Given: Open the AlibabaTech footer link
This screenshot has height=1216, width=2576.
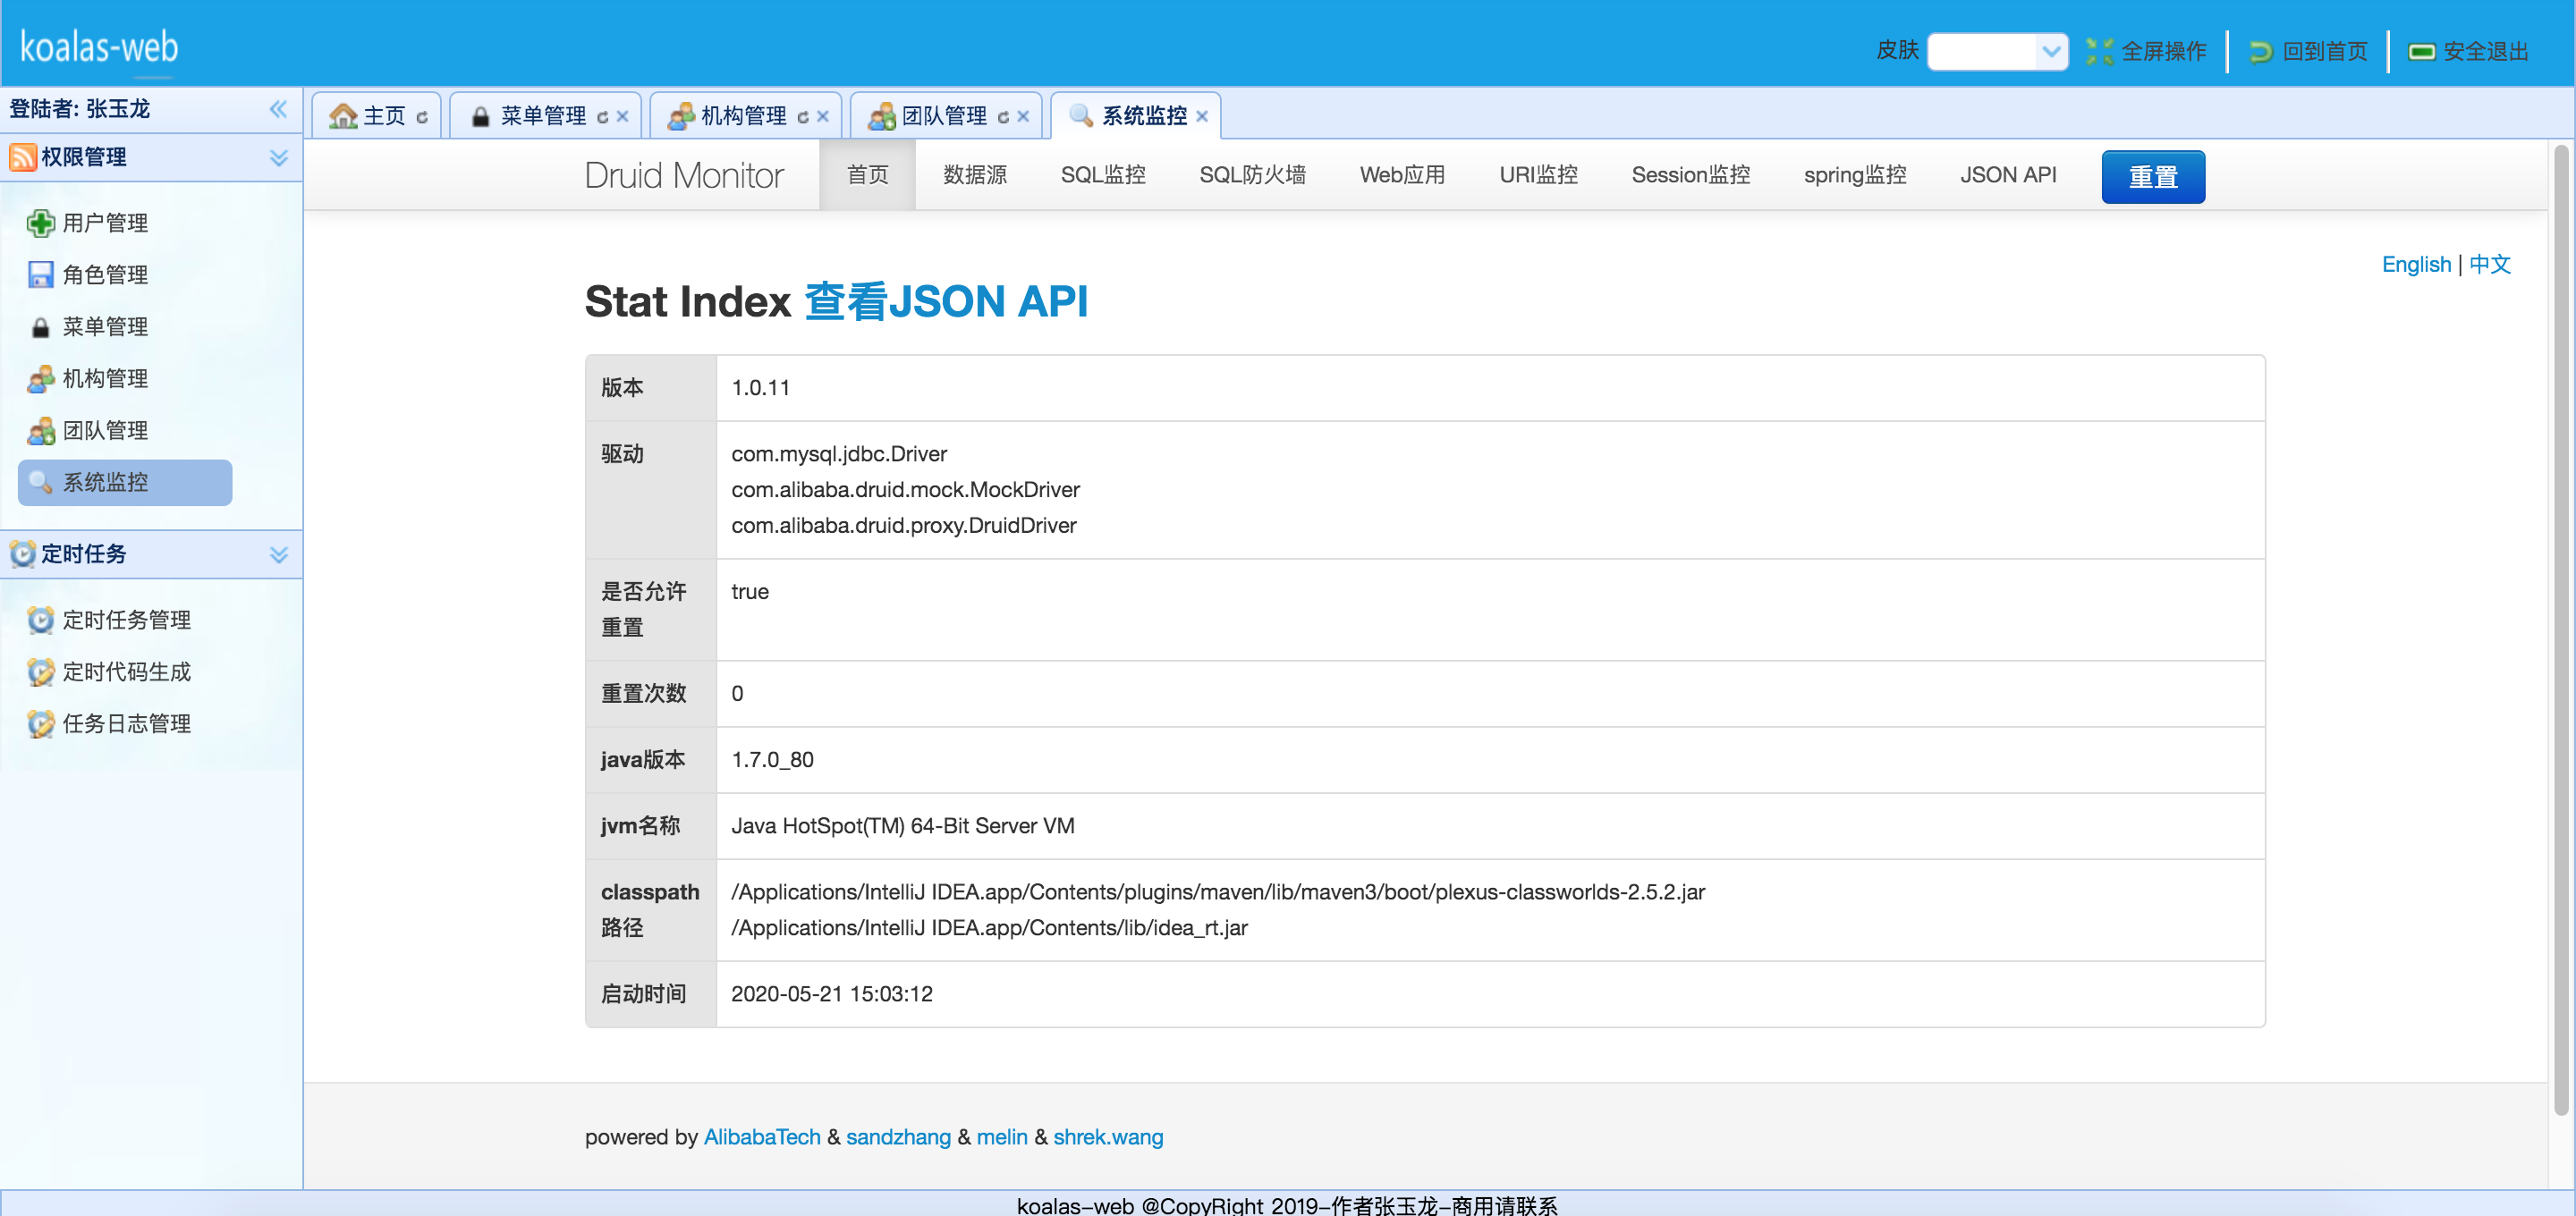Looking at the screenshot, I should click(762, 1137).
